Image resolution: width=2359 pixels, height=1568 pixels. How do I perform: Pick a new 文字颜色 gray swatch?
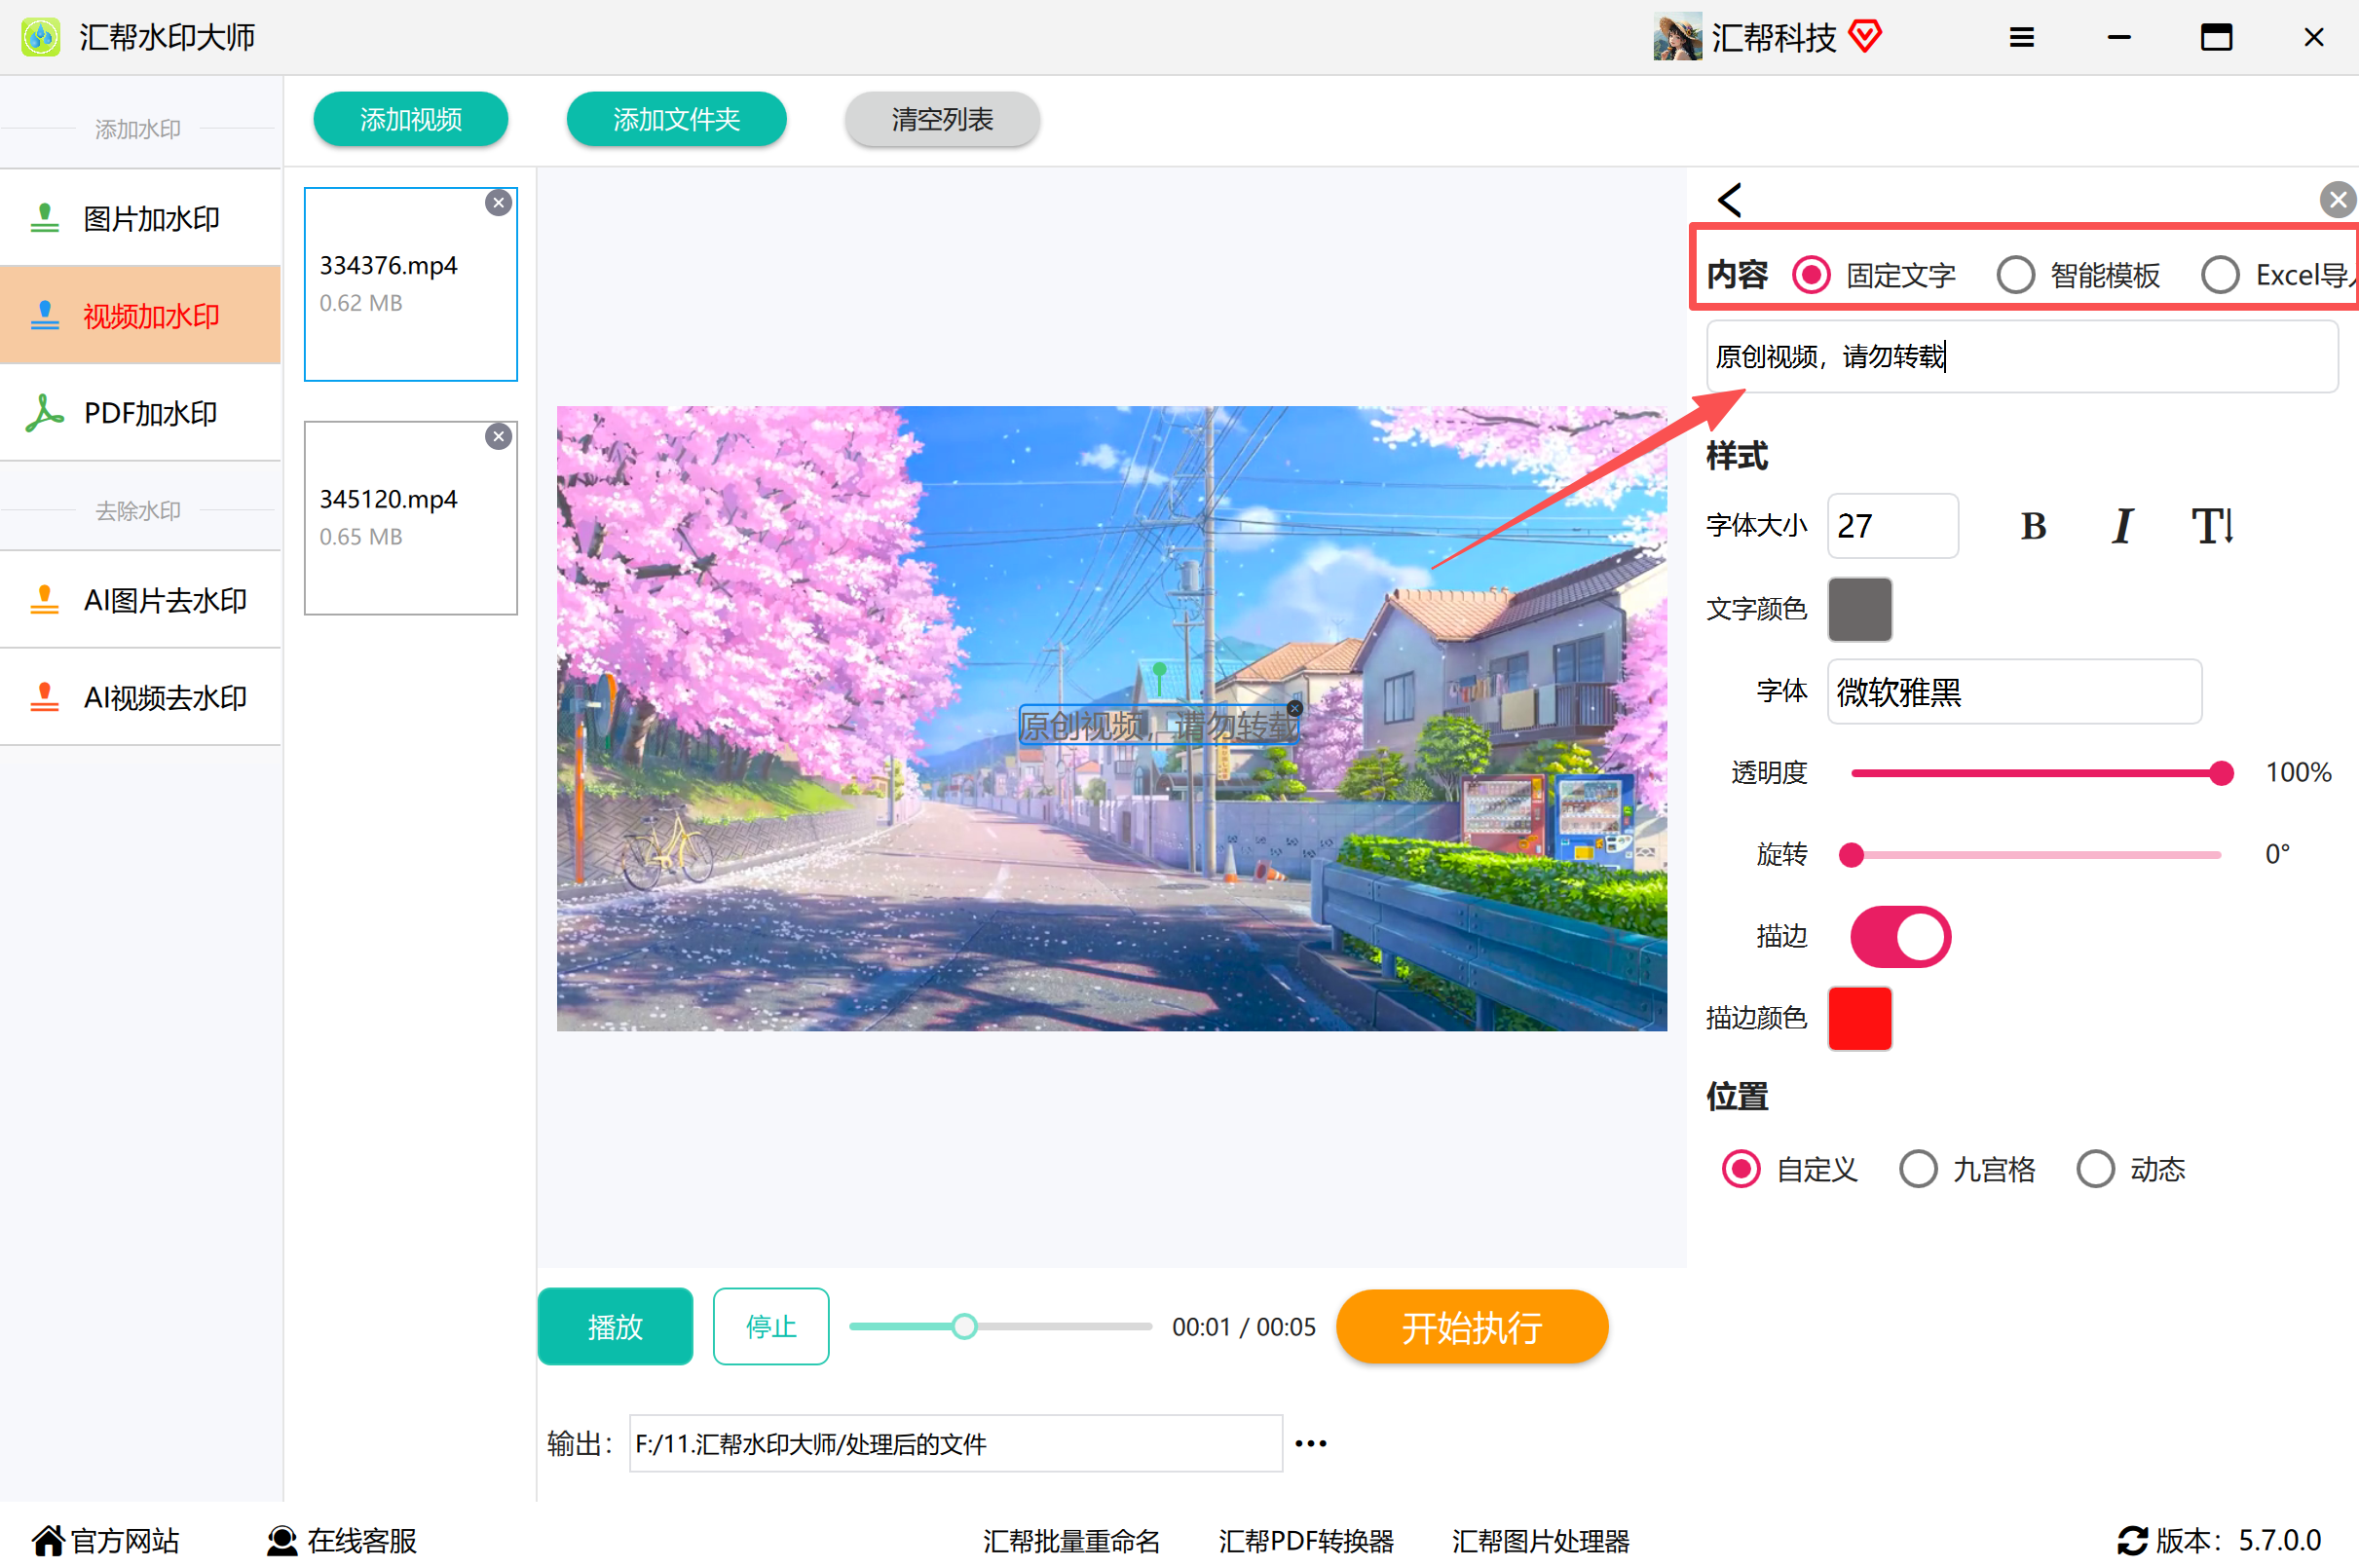[x=1859, y=609]
